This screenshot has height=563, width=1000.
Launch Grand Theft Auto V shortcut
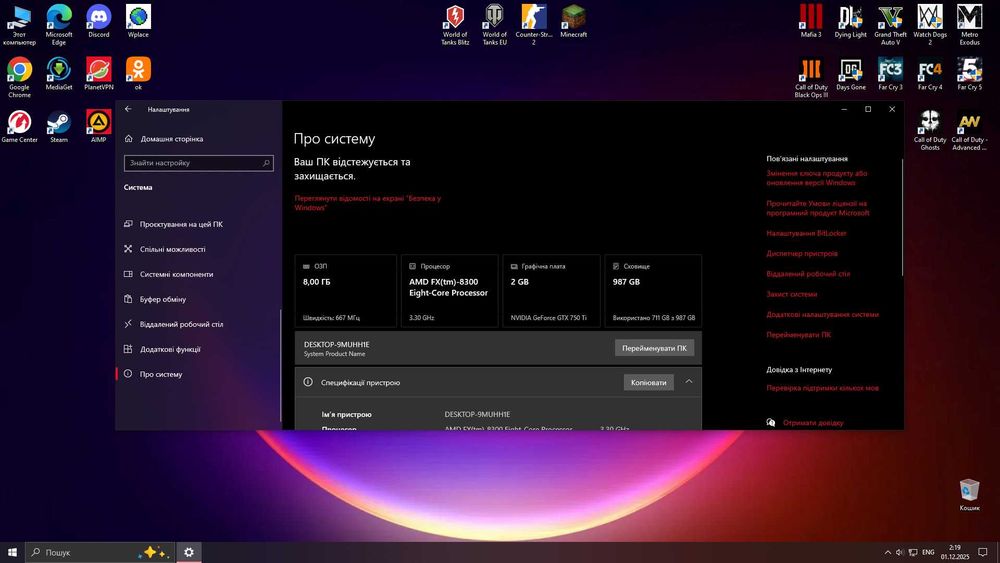click(890, 18)
